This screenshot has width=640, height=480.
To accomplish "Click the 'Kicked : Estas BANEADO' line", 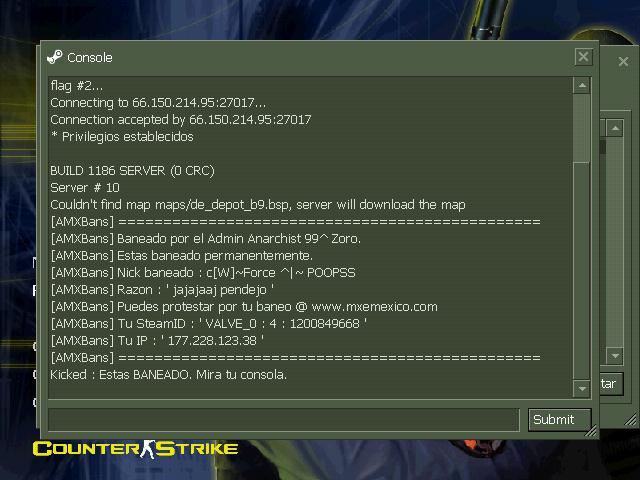I will [168, 375].
